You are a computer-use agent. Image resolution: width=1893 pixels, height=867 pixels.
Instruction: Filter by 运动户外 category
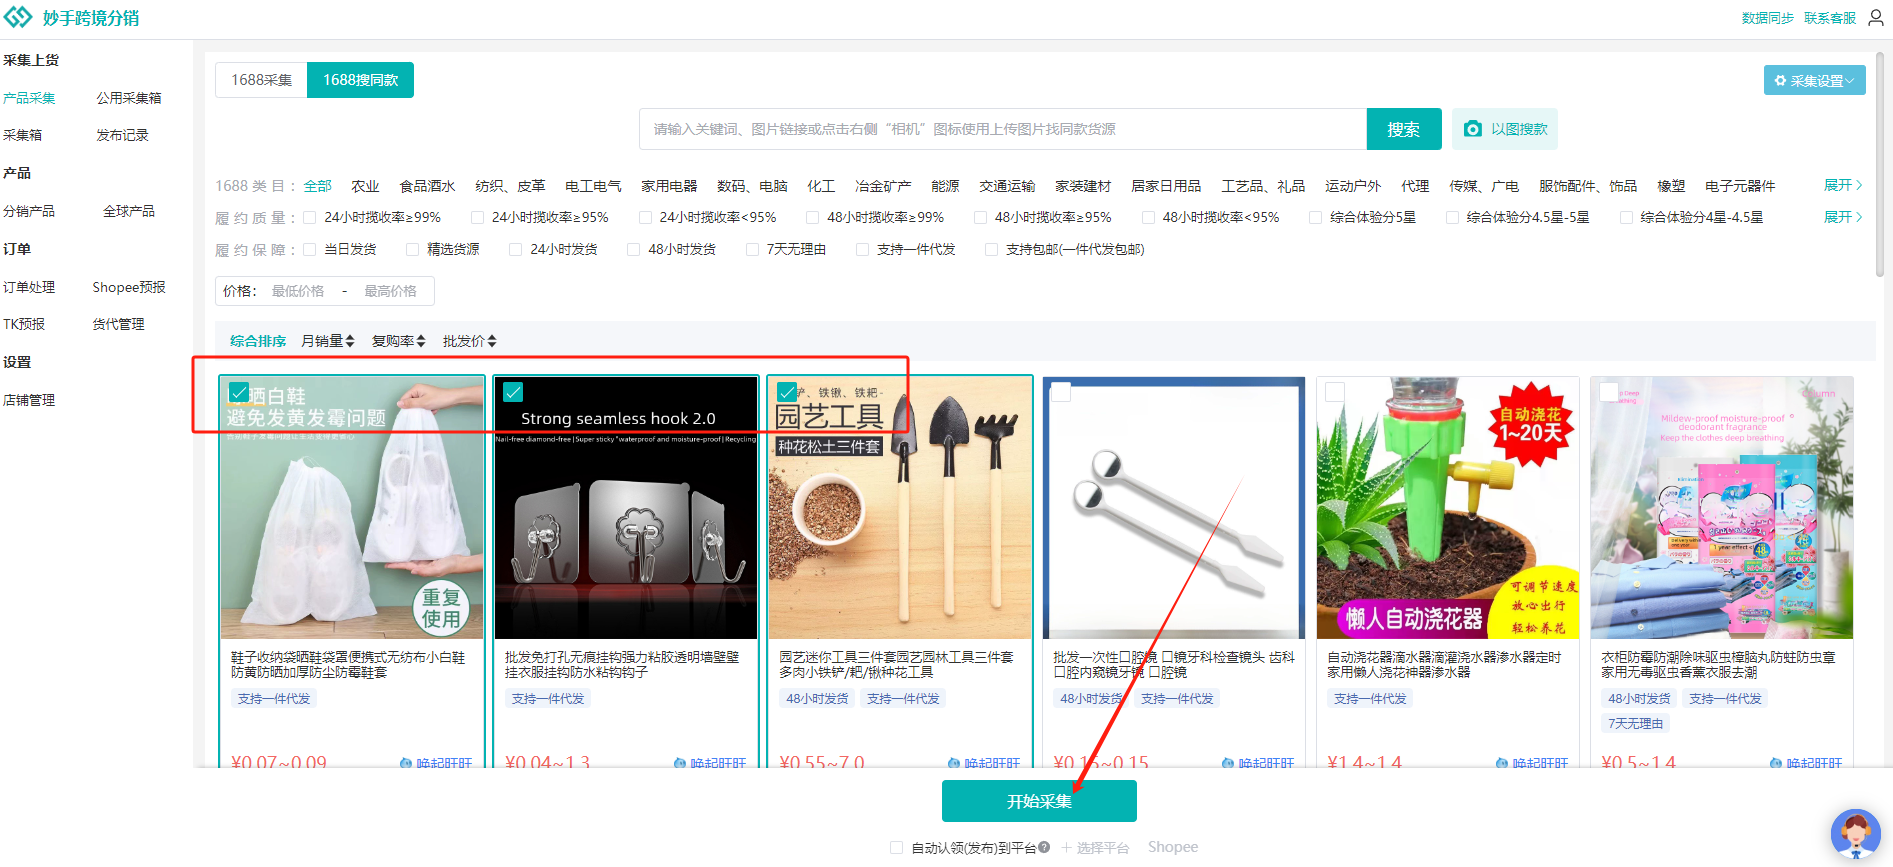(1353, 186)
